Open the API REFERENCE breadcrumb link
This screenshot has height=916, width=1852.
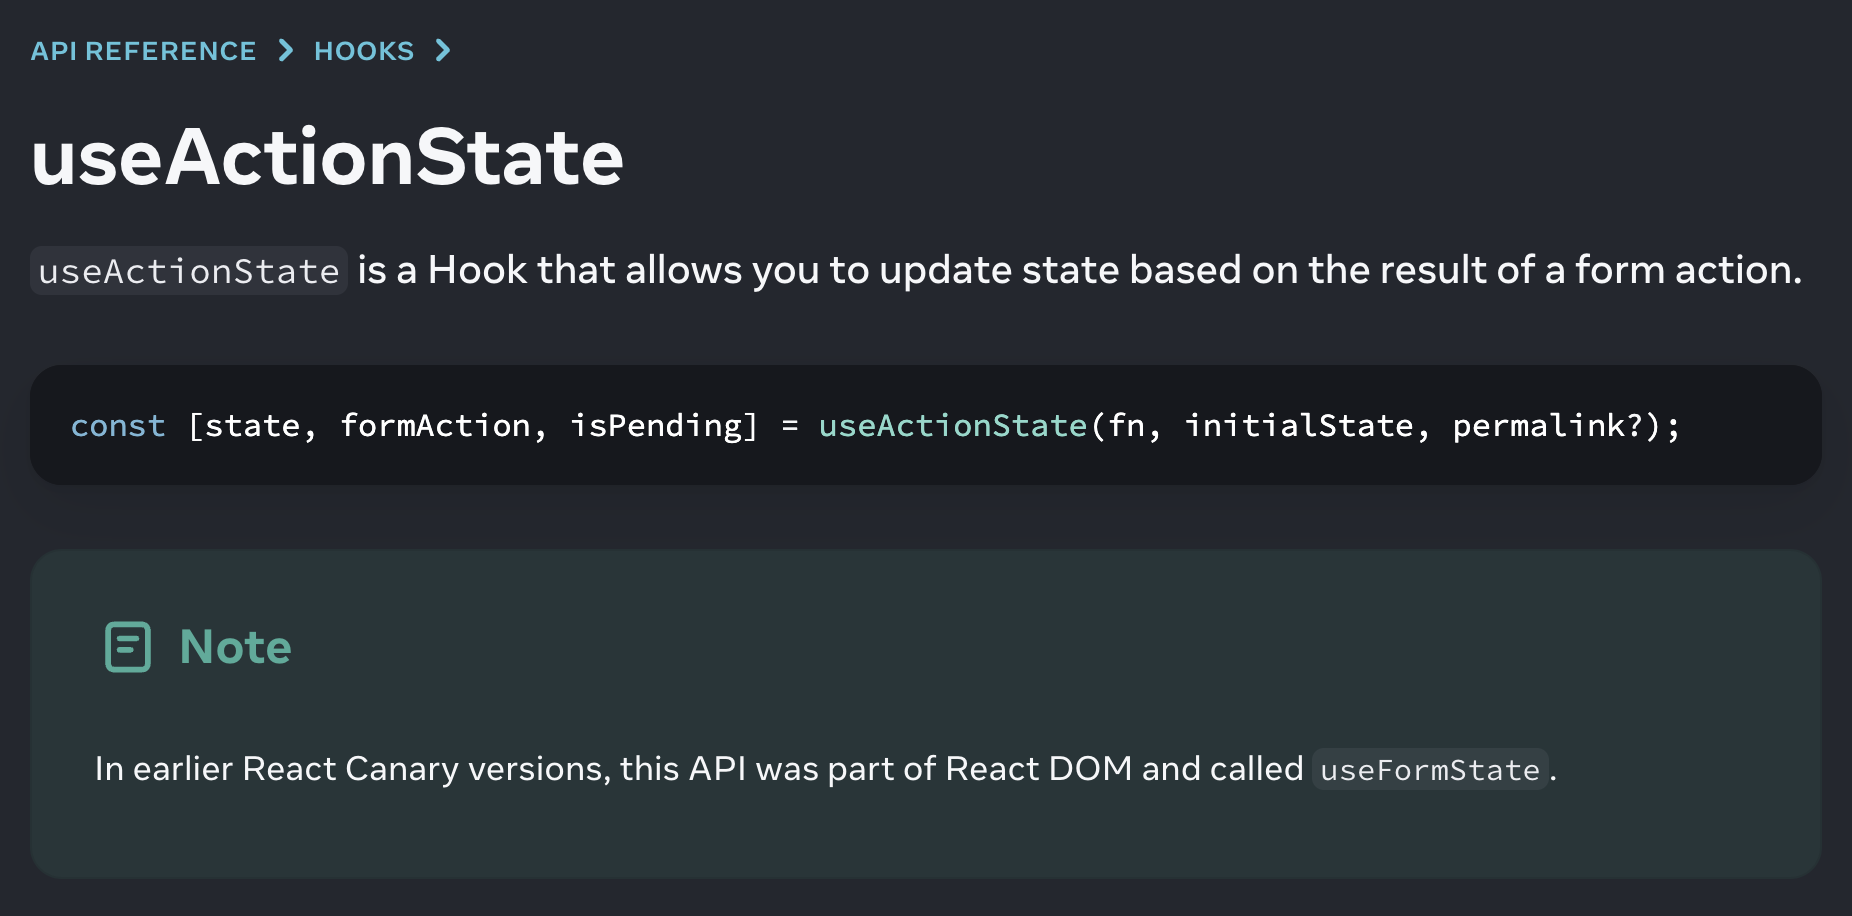coord(143,51)
